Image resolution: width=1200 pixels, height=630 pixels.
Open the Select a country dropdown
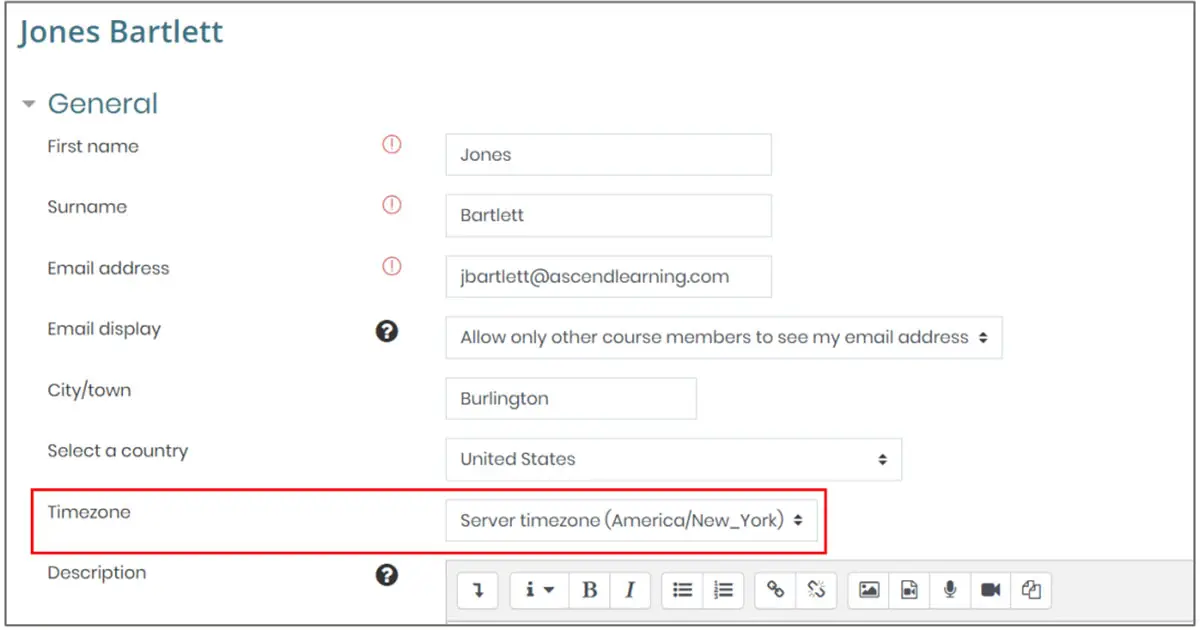pyautogui.click(x=674, y=459)
